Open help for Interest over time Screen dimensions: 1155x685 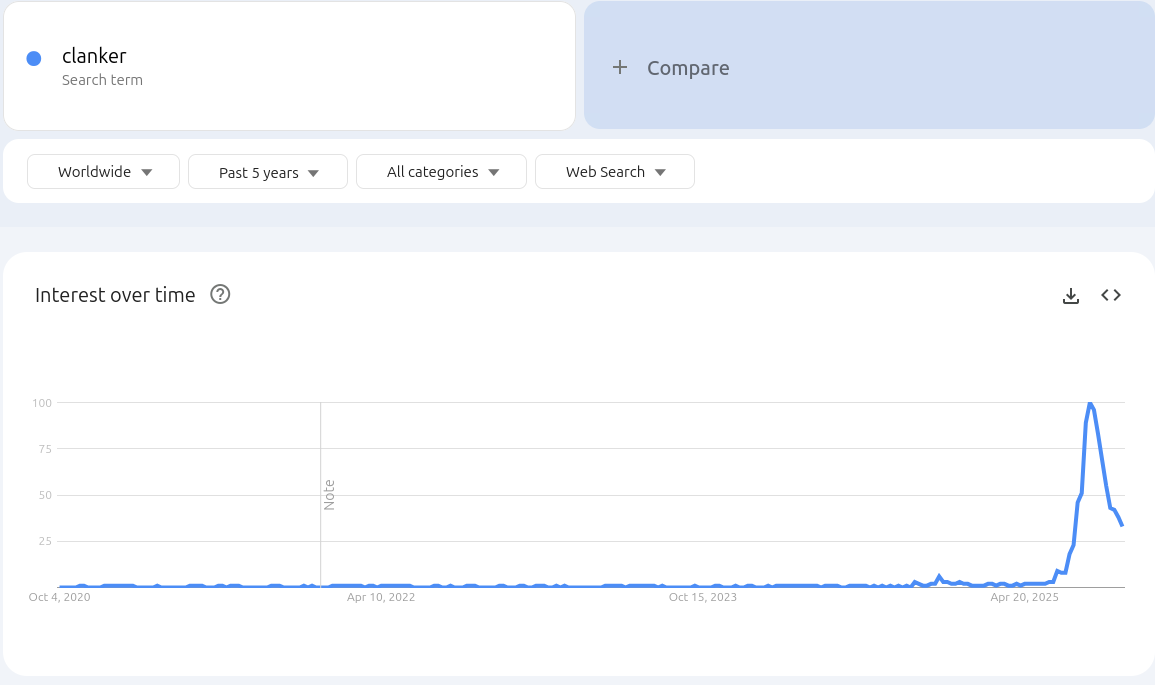coord(220,295)
